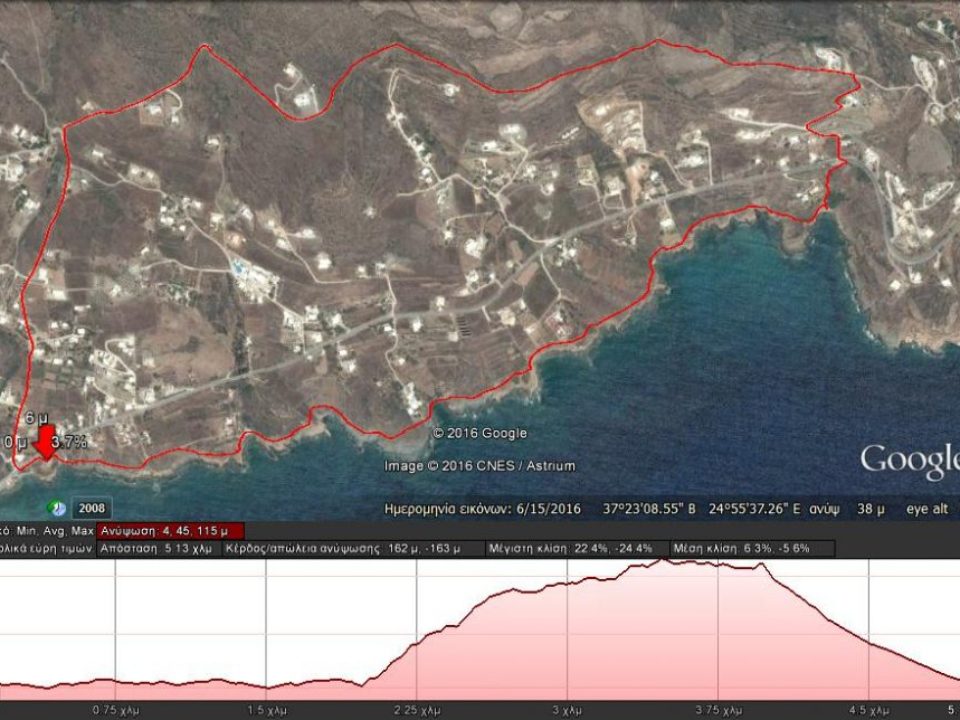Click the '2.25 χλμ' axis label

coord(418,710)
